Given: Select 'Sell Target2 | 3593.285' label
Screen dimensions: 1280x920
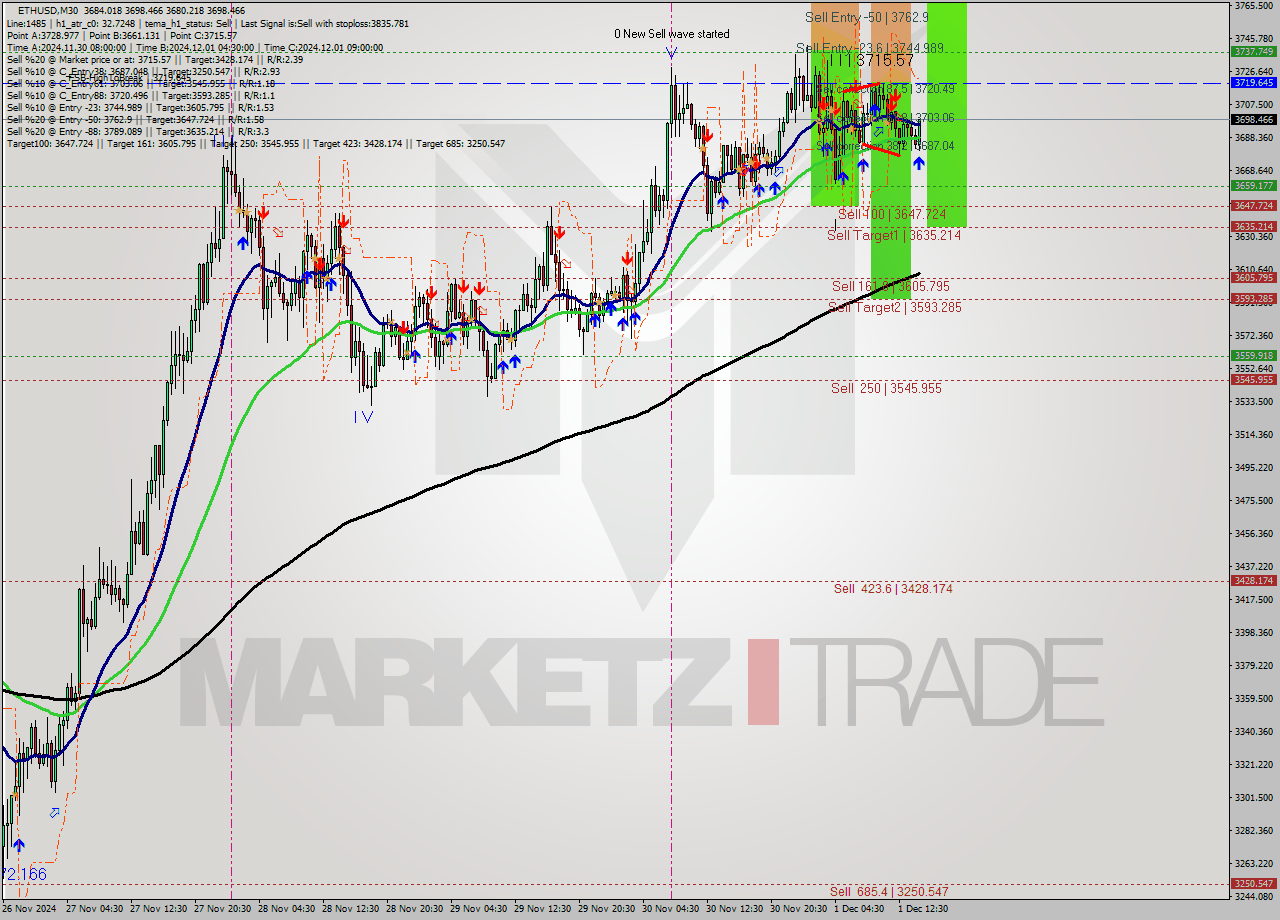Looking at the screenshot, I should tap(894, 307).
